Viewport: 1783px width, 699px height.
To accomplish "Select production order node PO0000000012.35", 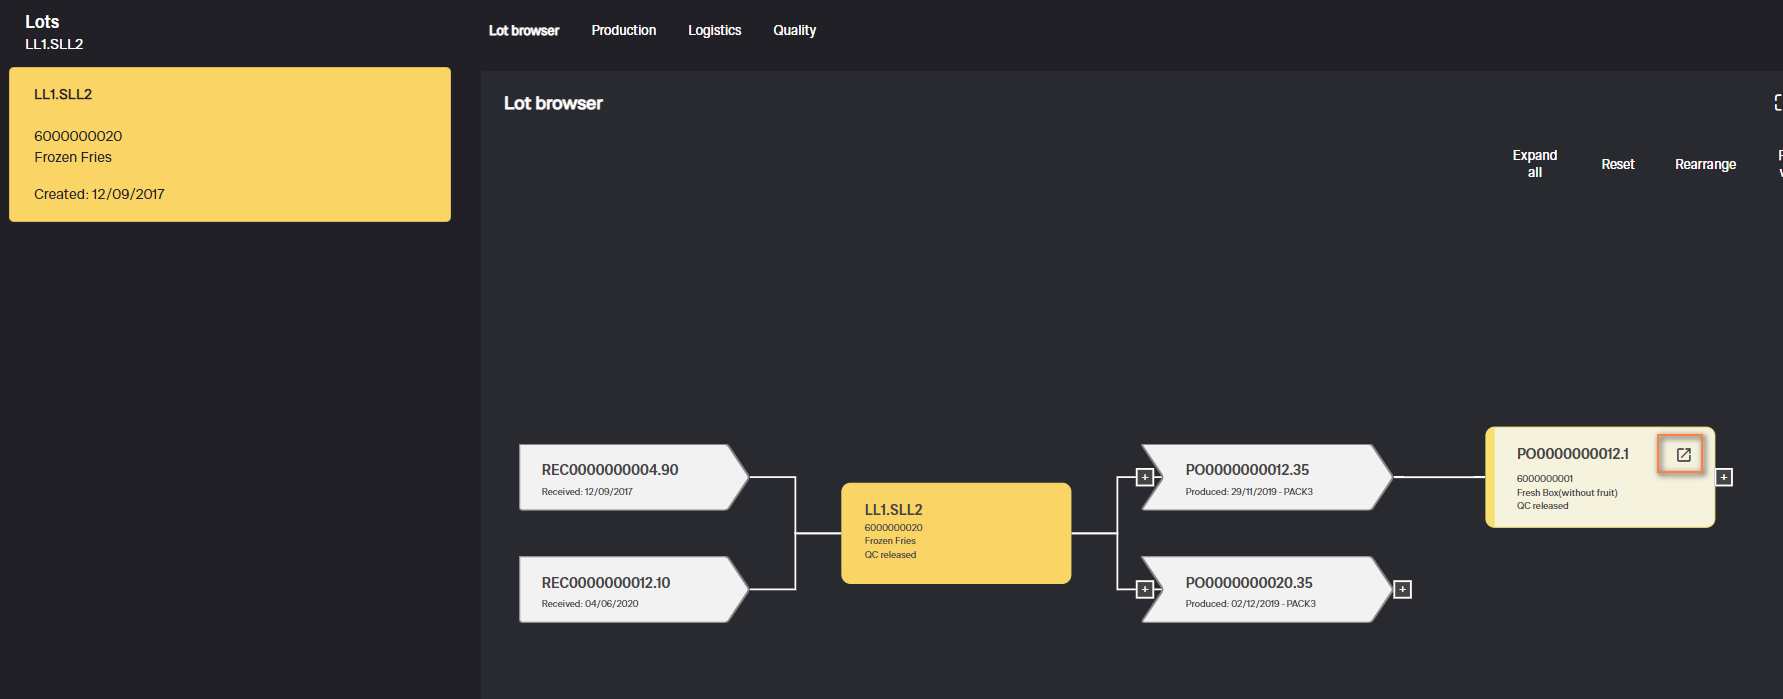I will [1262, 477].
